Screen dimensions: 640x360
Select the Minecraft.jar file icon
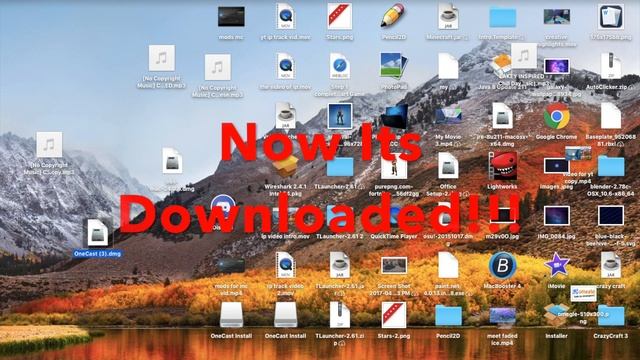pos(448,16)
